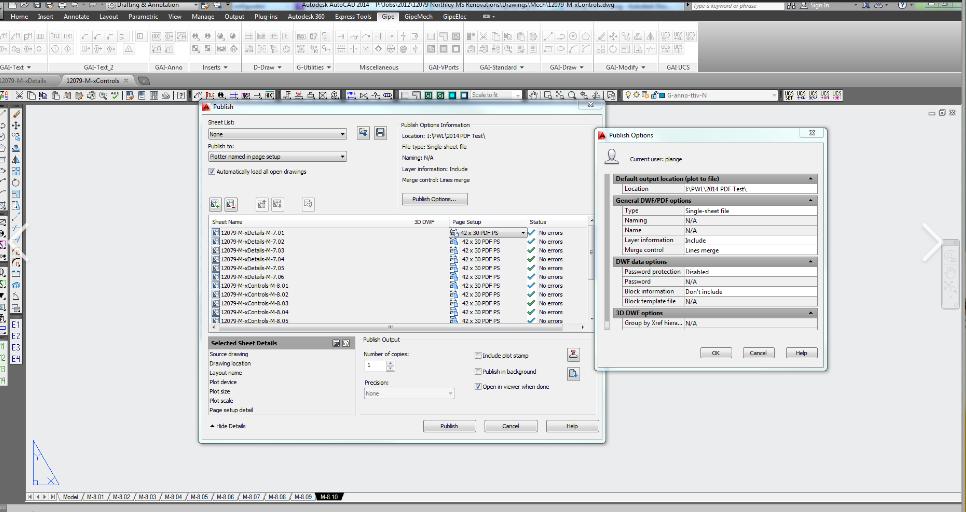Click the Preview icon below plot stamp
This screenshot has height=512, width=966.
(573, 373)
